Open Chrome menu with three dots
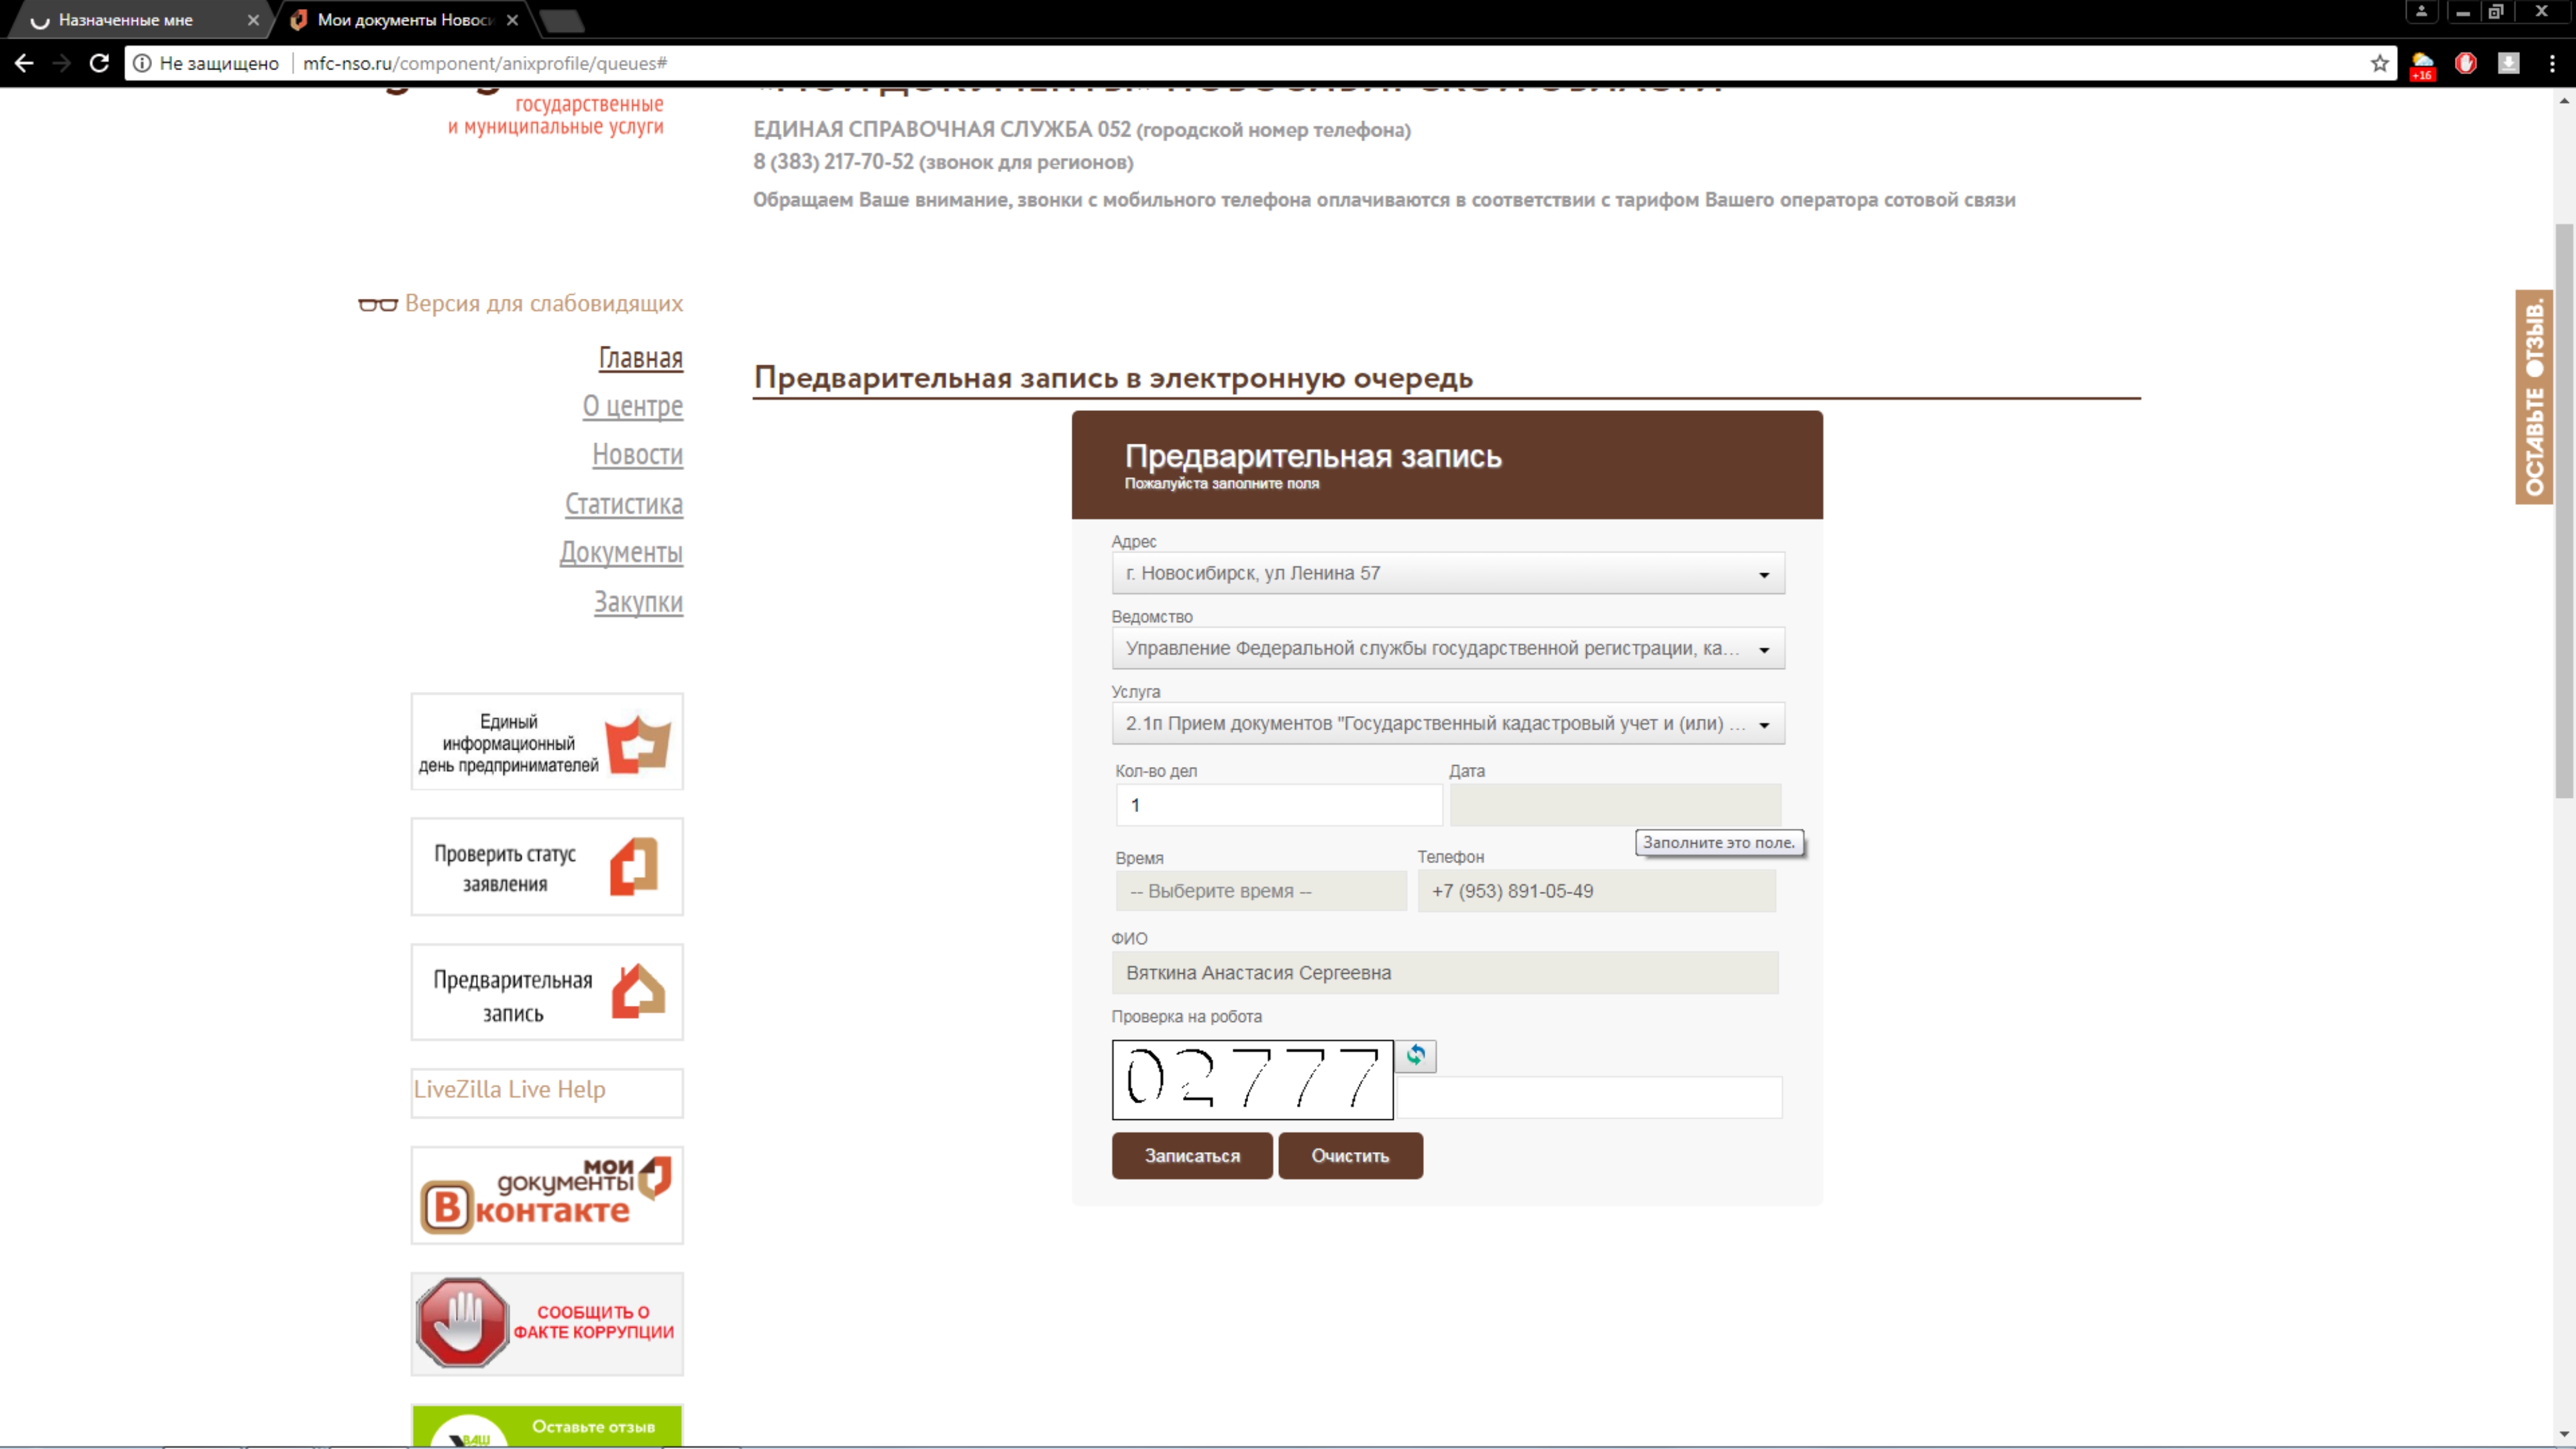 point(2552,63)
